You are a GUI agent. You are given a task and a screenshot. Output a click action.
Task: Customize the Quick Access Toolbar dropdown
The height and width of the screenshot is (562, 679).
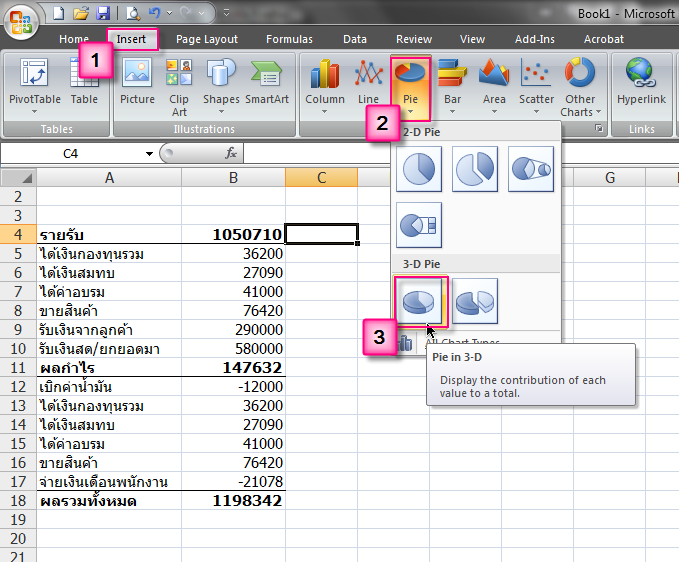click(x=226, y=13)
